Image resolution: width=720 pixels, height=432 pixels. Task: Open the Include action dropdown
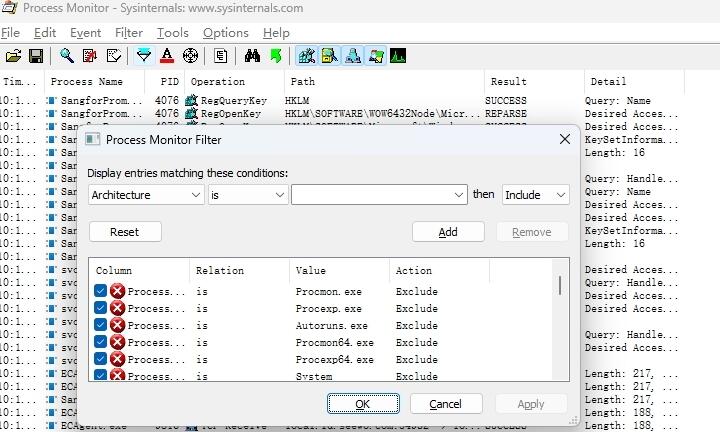tap(535, 195)
